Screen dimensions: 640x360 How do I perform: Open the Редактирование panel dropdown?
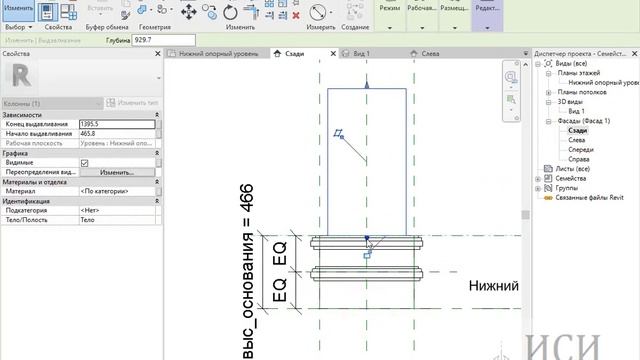pos(487,28)
